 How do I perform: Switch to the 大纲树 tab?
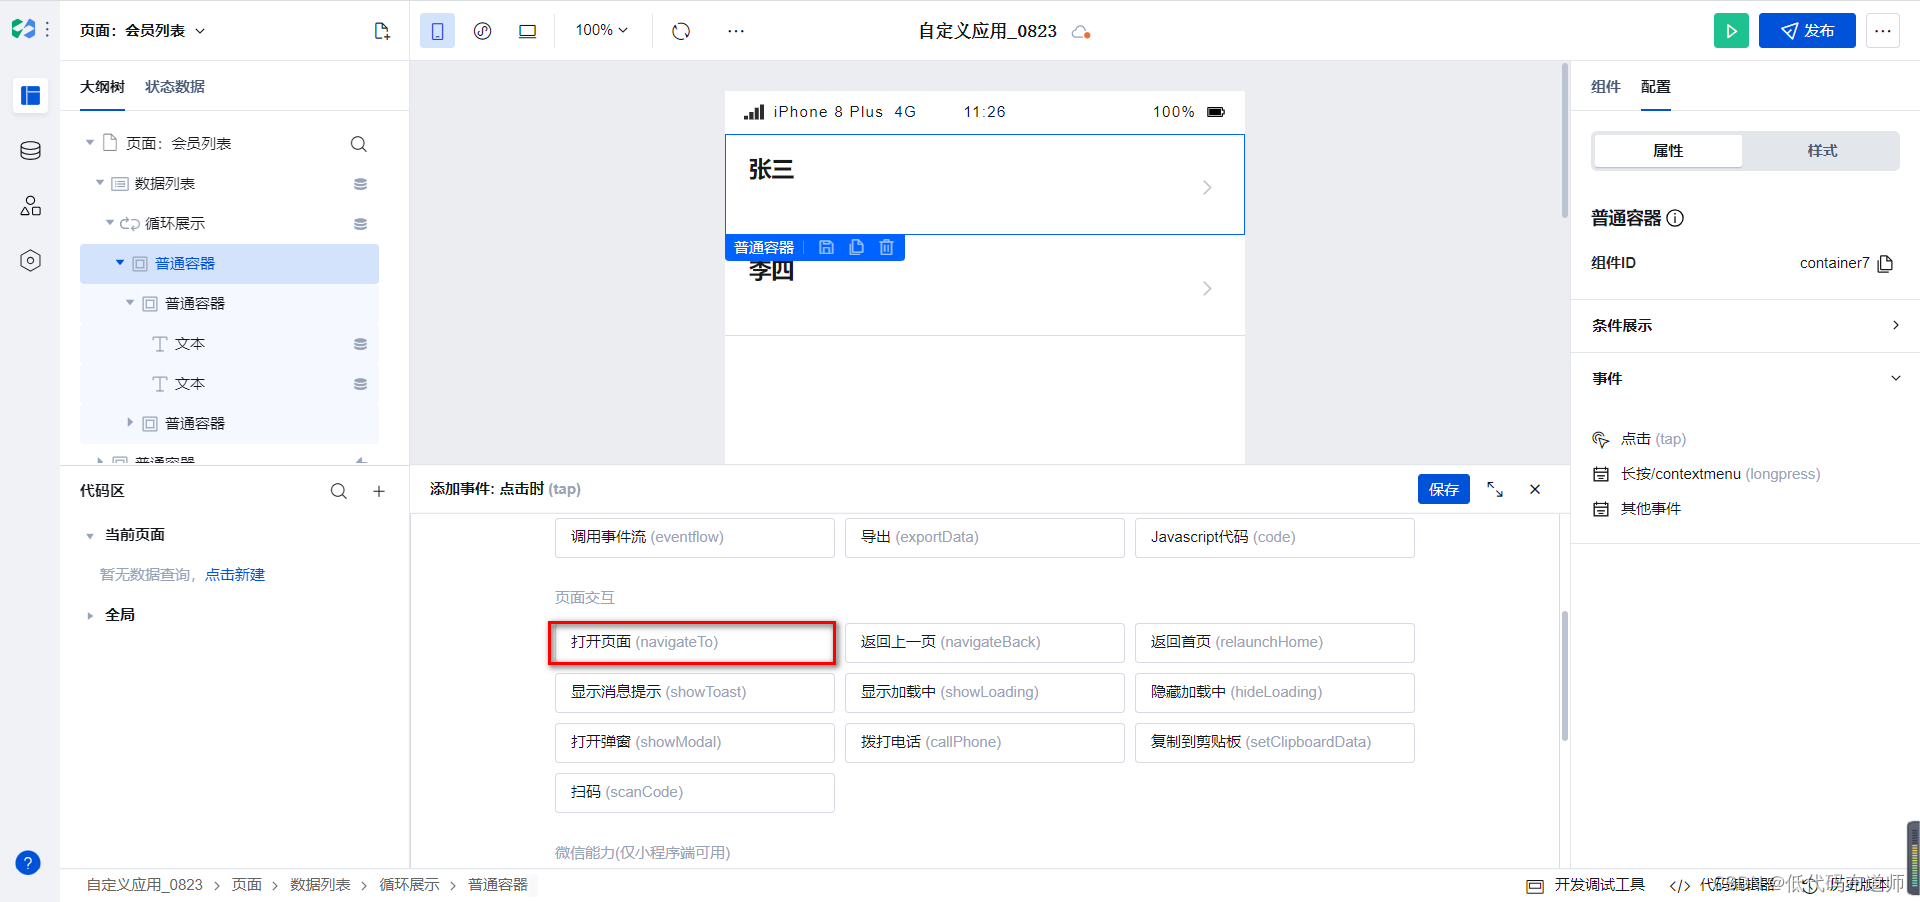pyautogui.click(x=102, y=87)
